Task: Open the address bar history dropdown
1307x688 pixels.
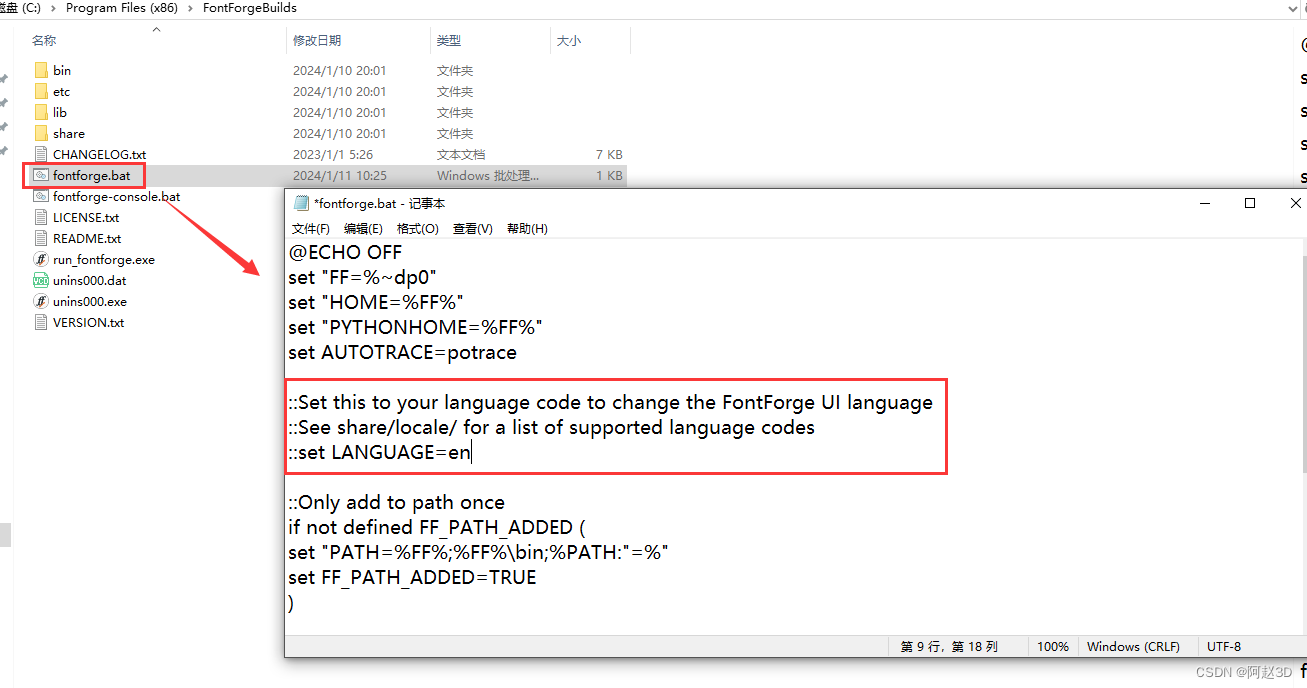Action: point(1291,8)
